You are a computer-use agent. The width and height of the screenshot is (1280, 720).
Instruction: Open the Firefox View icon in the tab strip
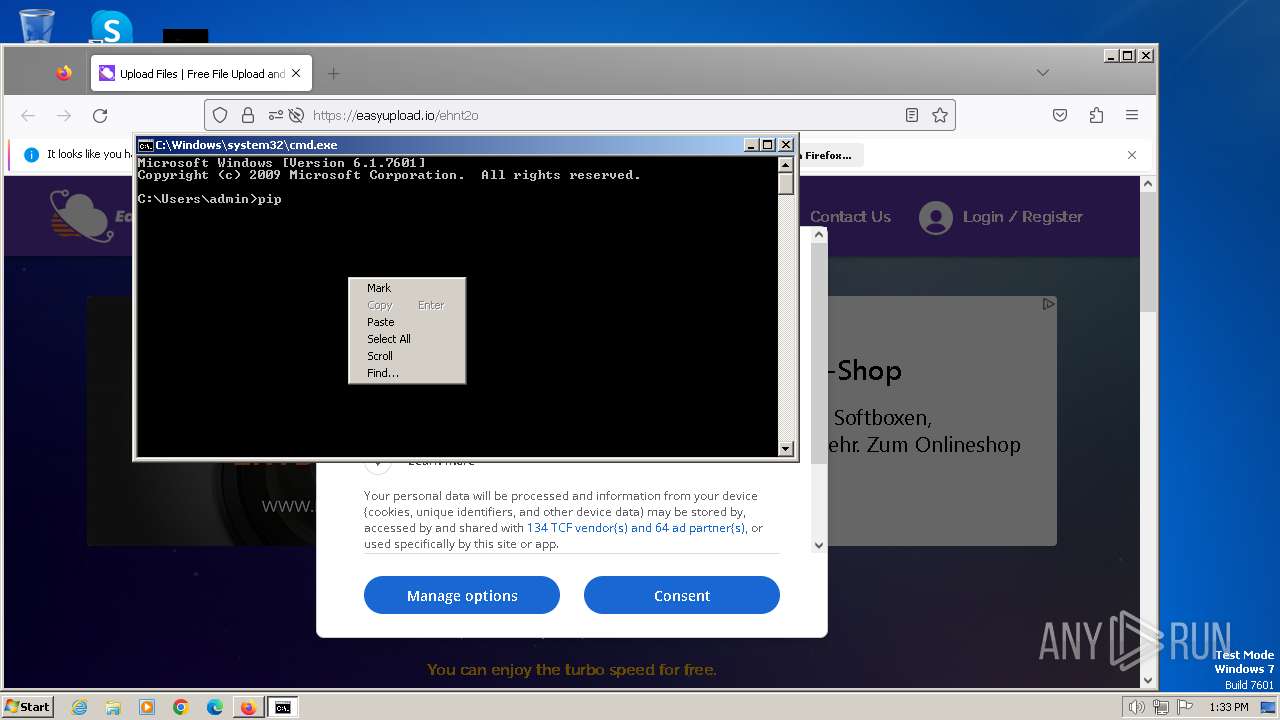point(64,73)
